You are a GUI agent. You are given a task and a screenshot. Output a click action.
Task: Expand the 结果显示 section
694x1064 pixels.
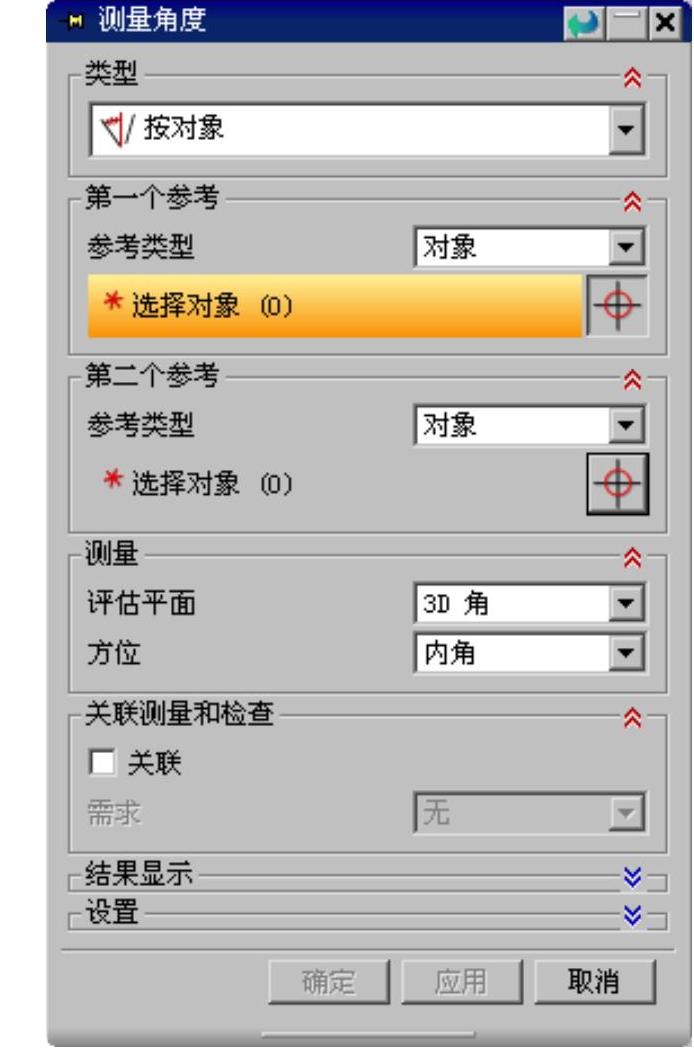pyautogui.click(x=632, y=877)
